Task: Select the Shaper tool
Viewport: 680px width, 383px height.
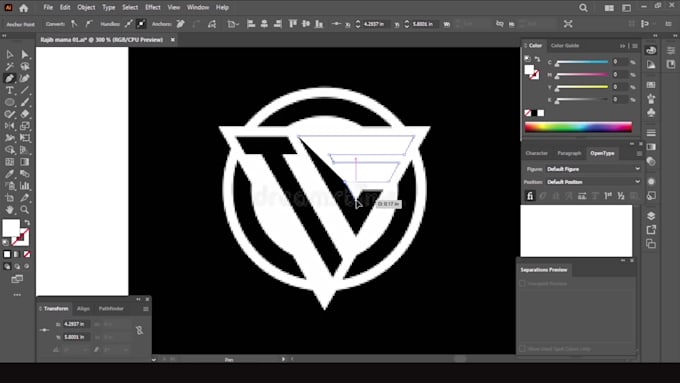Action: pos(10,115)
